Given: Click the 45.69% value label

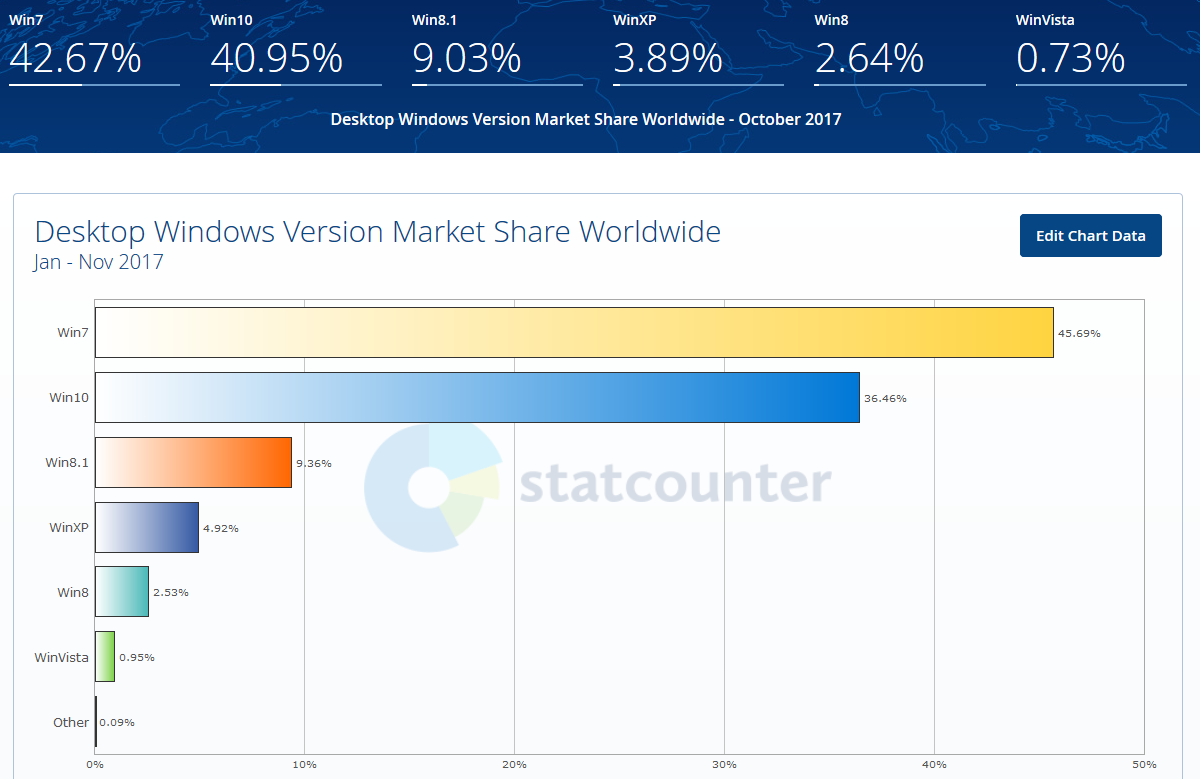Looking at the screenshot, I should click(x=1079, y=333).
